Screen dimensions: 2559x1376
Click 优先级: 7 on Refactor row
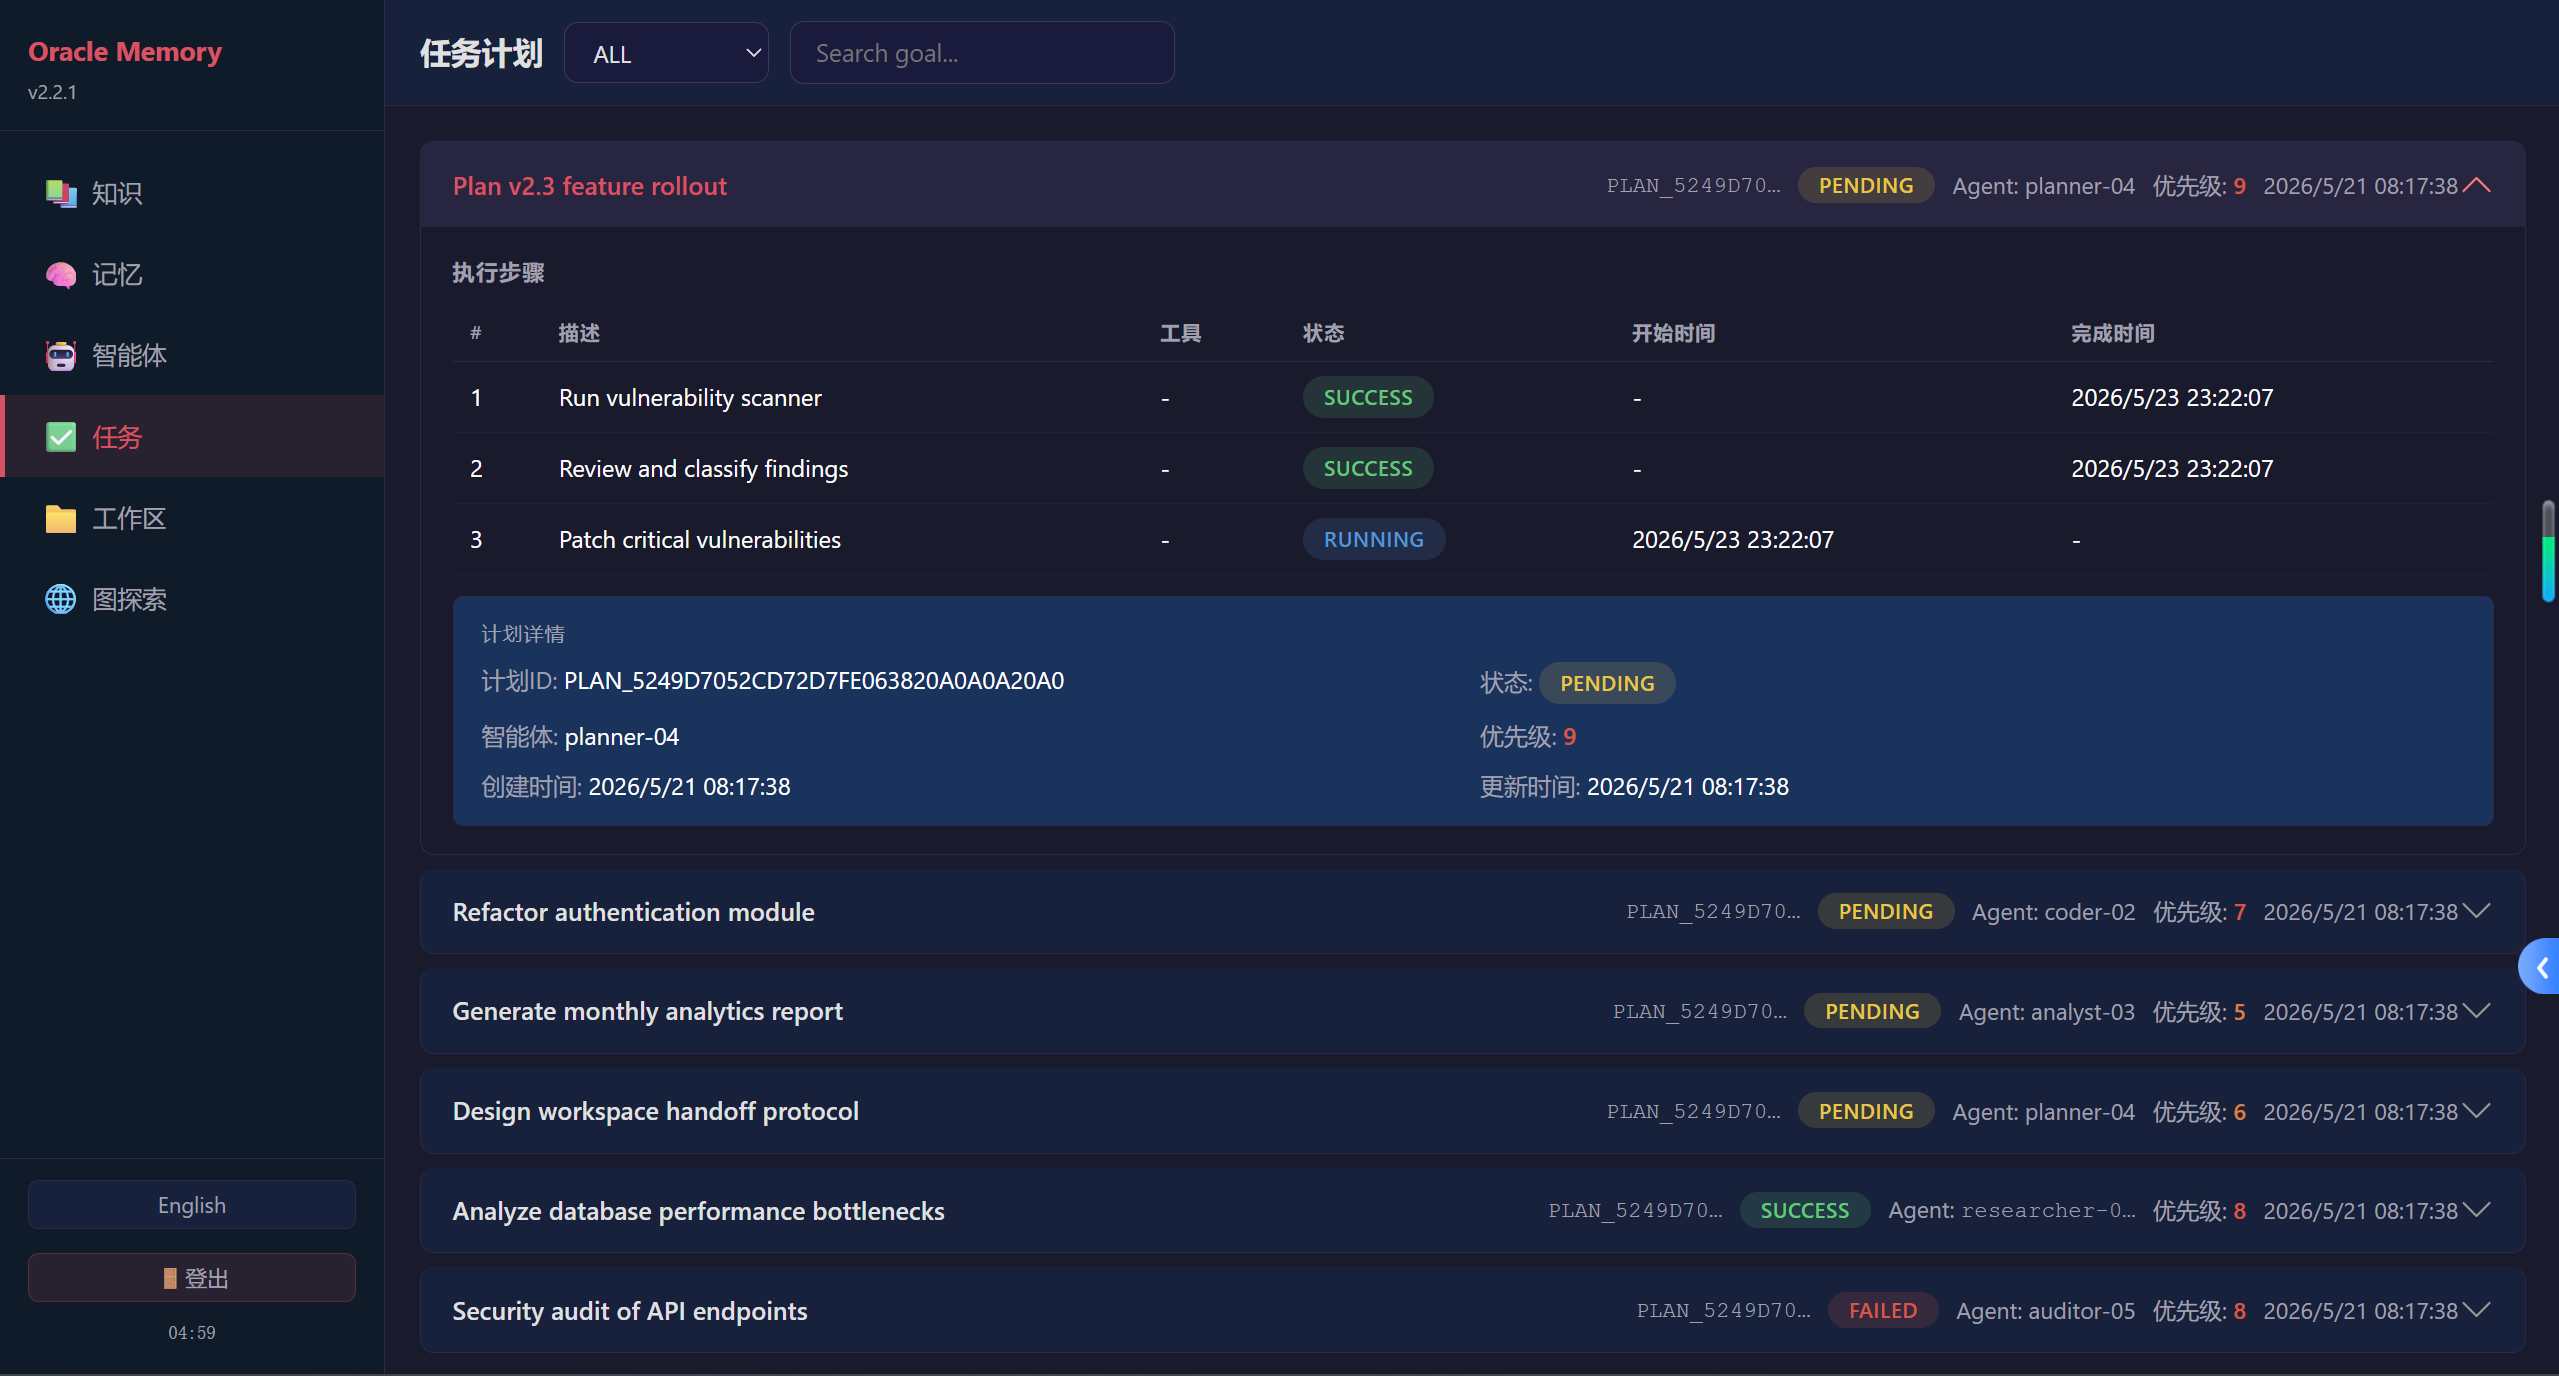[x=2199, y=912]
